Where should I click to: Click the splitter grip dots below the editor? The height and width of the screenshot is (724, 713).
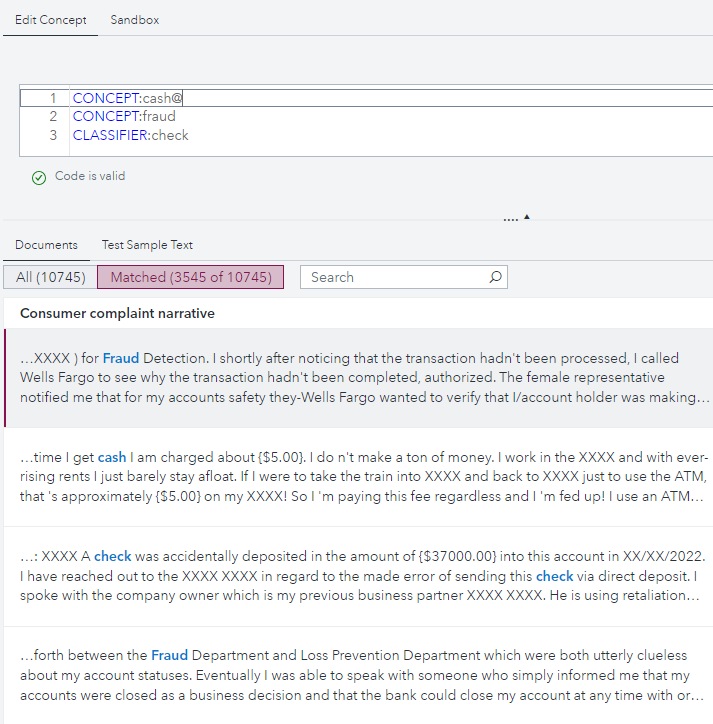510,219
